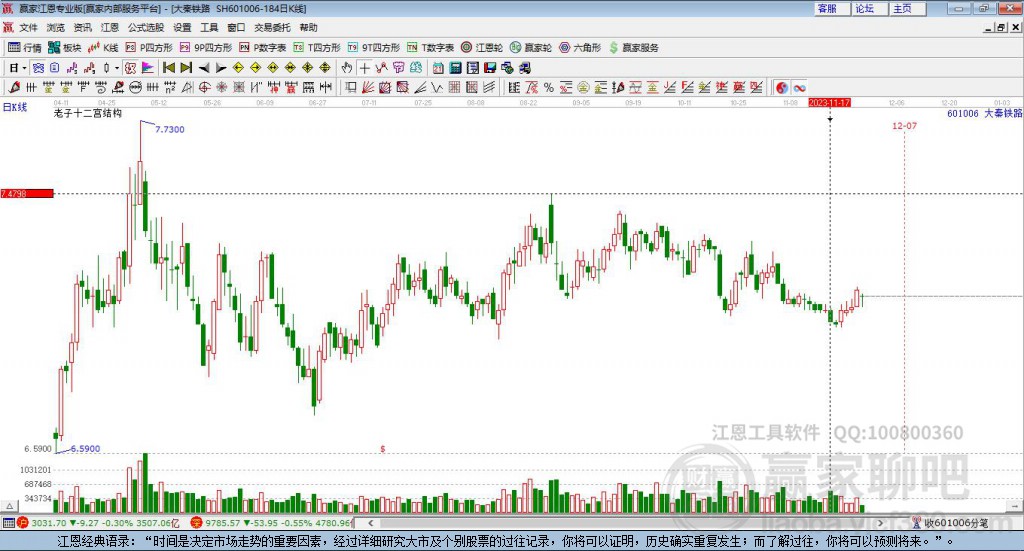This screenshot has width=1024, height=551.
Task: Click the black left arrow icon
Action: 204,68
